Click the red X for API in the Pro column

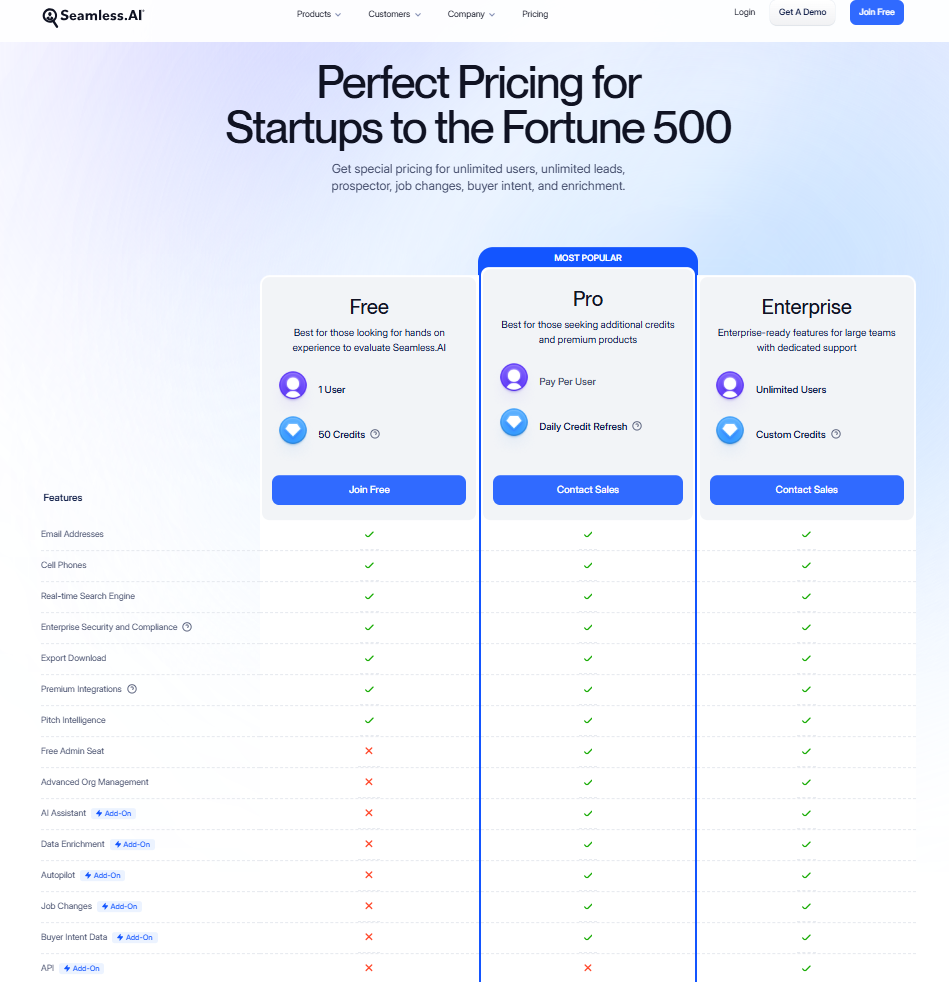pyautogui.click(x=587, y=968)
